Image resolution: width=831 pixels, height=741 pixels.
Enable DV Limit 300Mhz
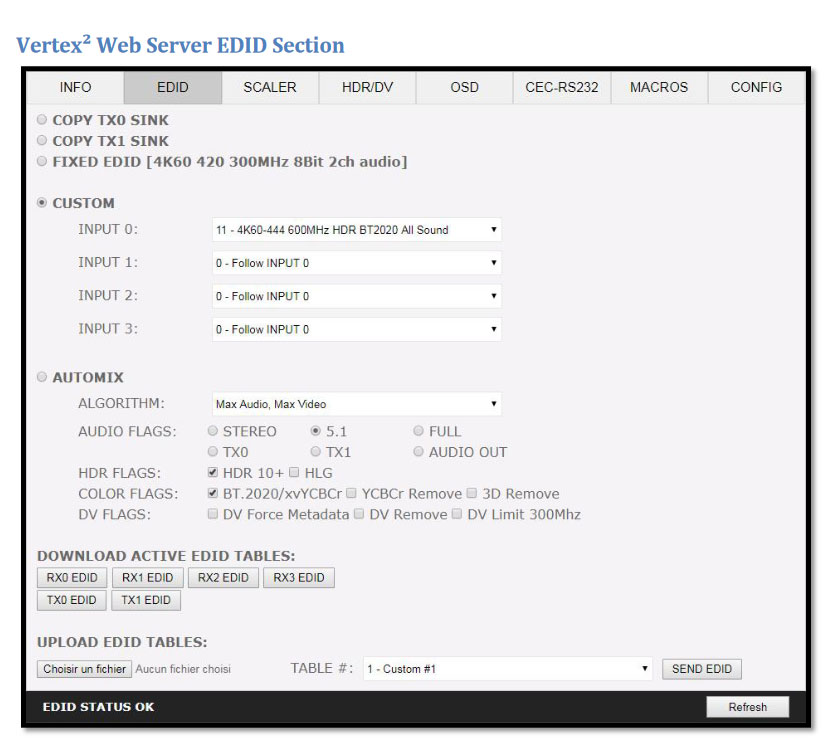(456, 514)
